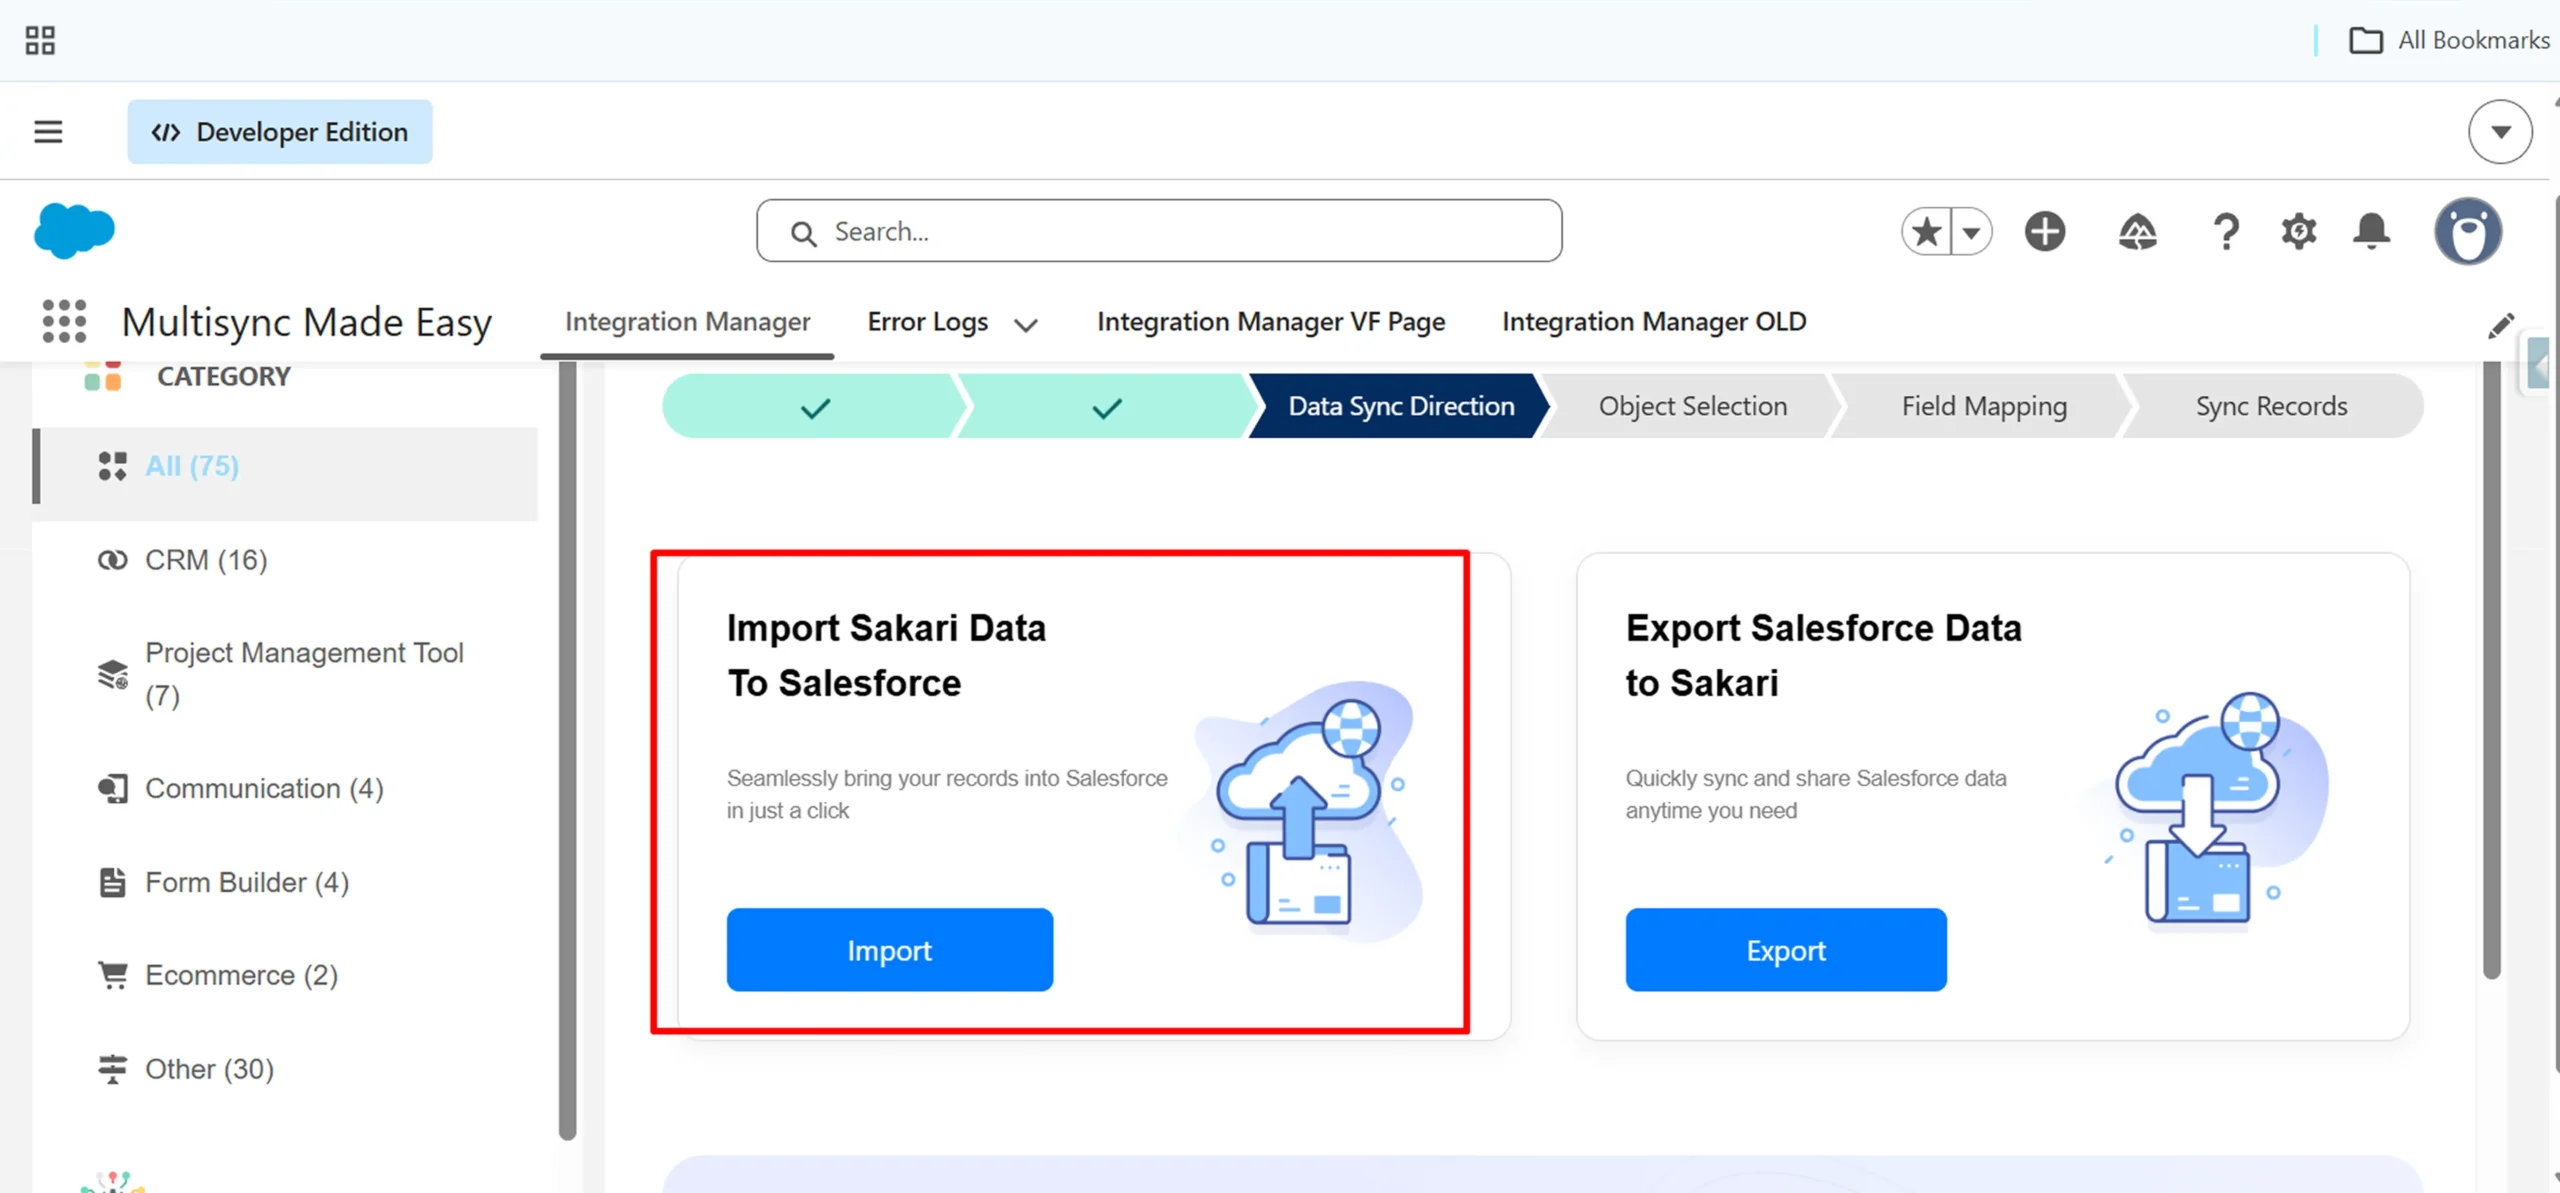Click the Developer Edition badge
2560x1193 pixels.
point(280,132)
